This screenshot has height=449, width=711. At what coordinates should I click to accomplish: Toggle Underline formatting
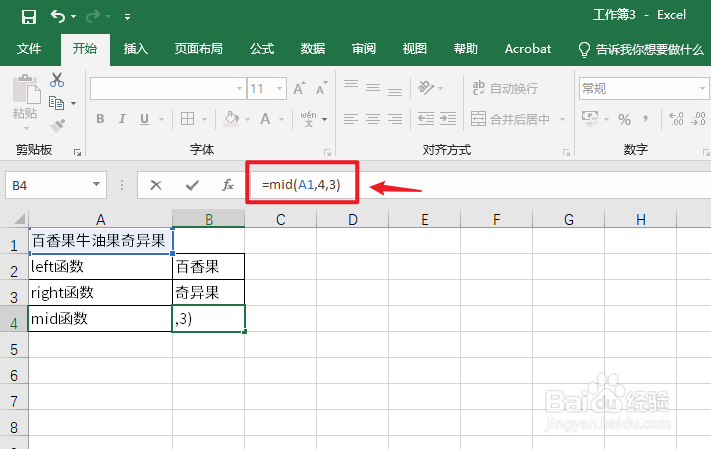144,119
